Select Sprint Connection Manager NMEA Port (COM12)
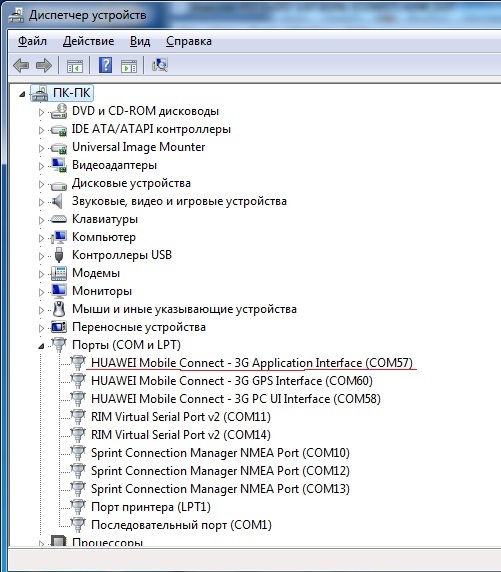Screen dimensions: 501x572 (220, 471)
